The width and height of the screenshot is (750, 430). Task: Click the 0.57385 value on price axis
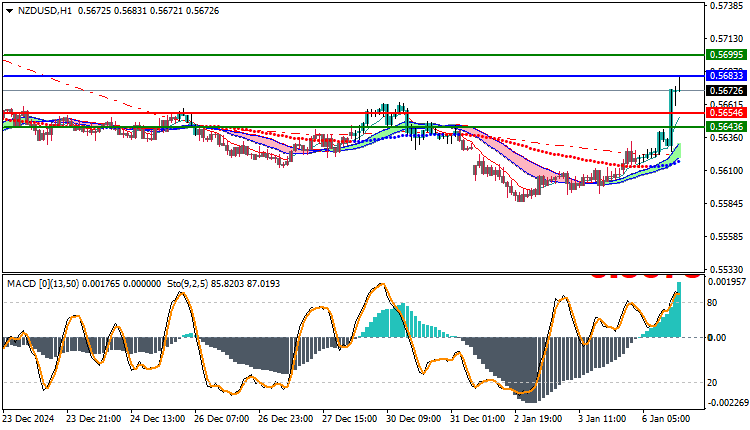(727, 6)
